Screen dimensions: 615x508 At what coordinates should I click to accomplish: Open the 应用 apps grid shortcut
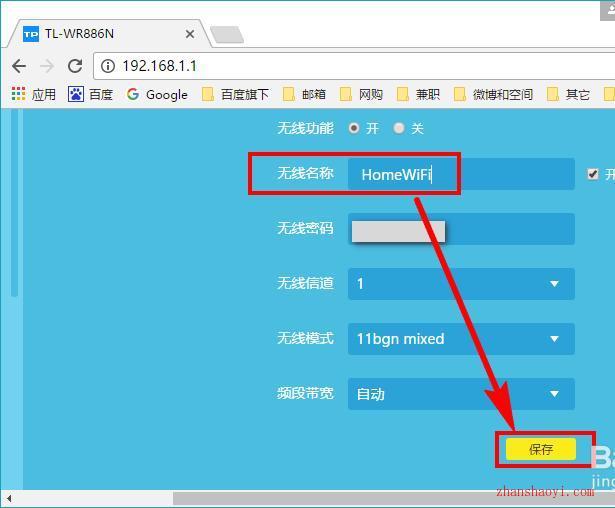pyautogui.click(x=34, y=94)
